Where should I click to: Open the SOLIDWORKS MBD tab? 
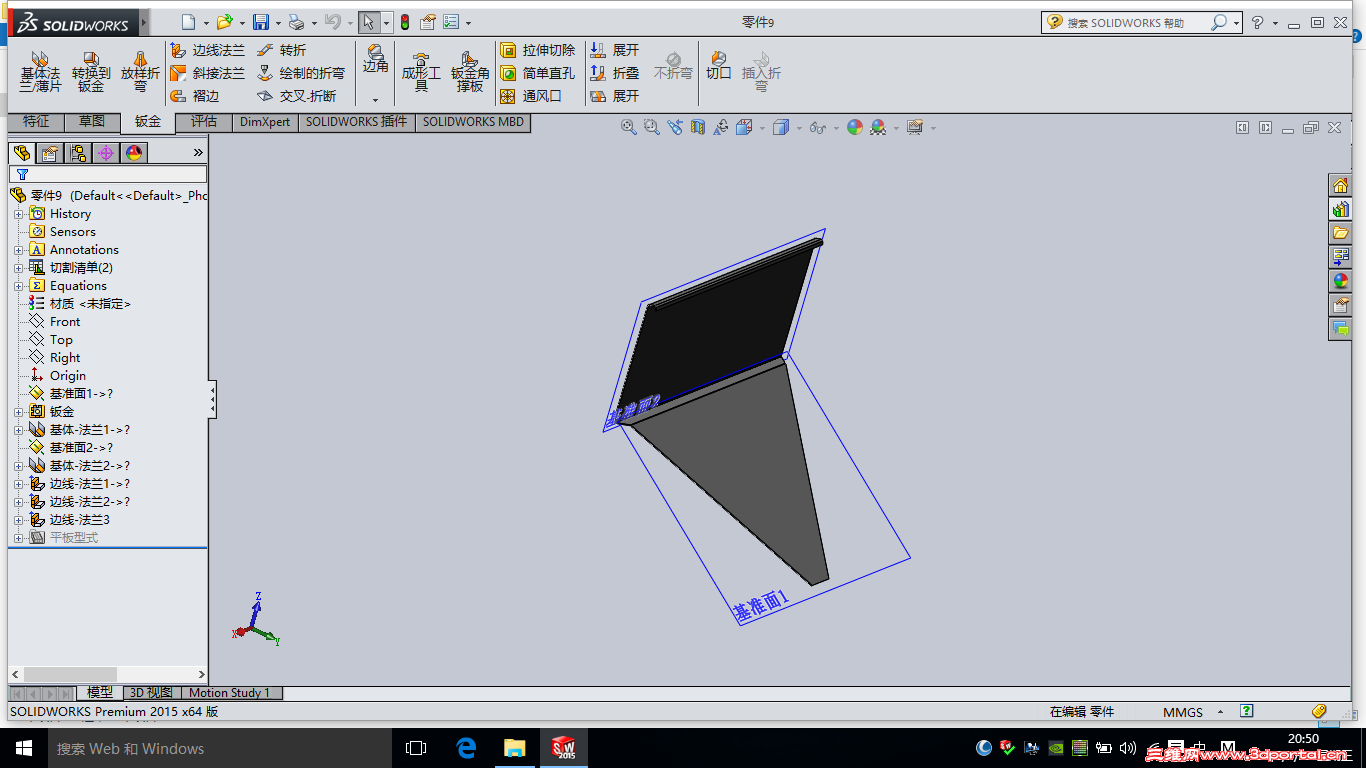click(x=473, y=122)
